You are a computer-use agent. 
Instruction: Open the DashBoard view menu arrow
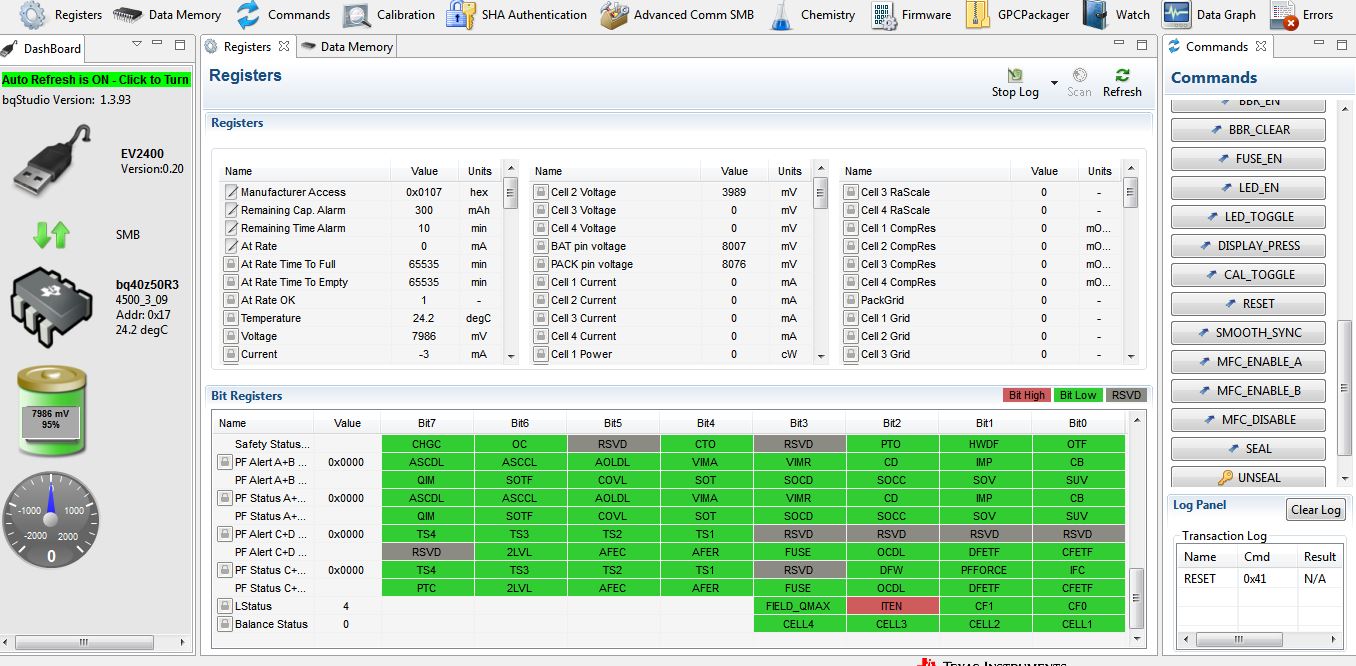coord(137,46)
